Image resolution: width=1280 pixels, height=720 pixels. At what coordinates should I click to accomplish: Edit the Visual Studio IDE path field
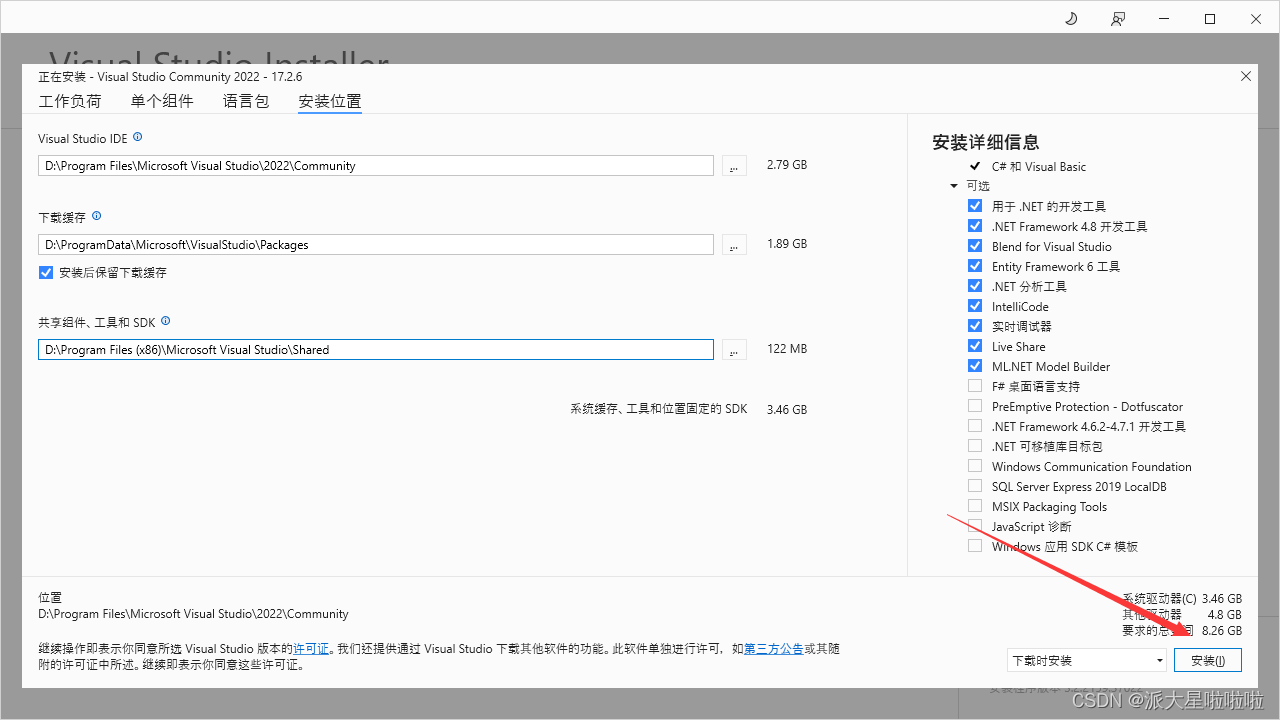376,166
